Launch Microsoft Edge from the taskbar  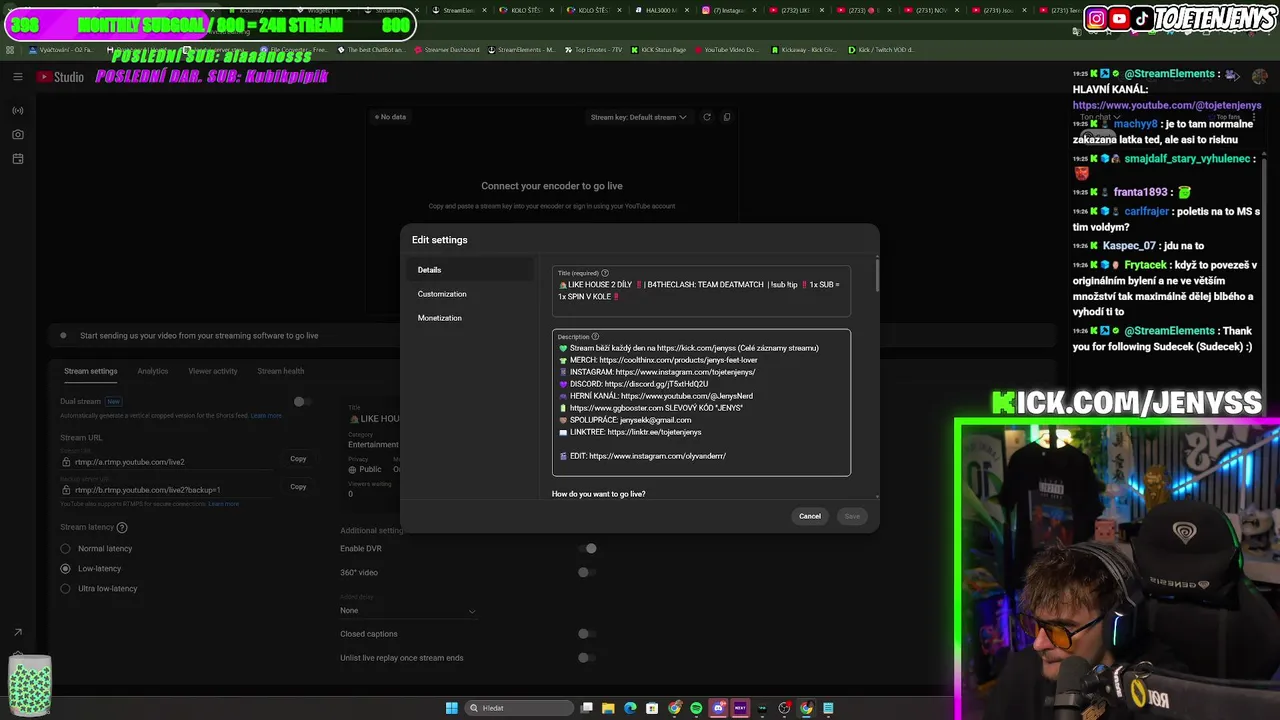click(630, 708)
